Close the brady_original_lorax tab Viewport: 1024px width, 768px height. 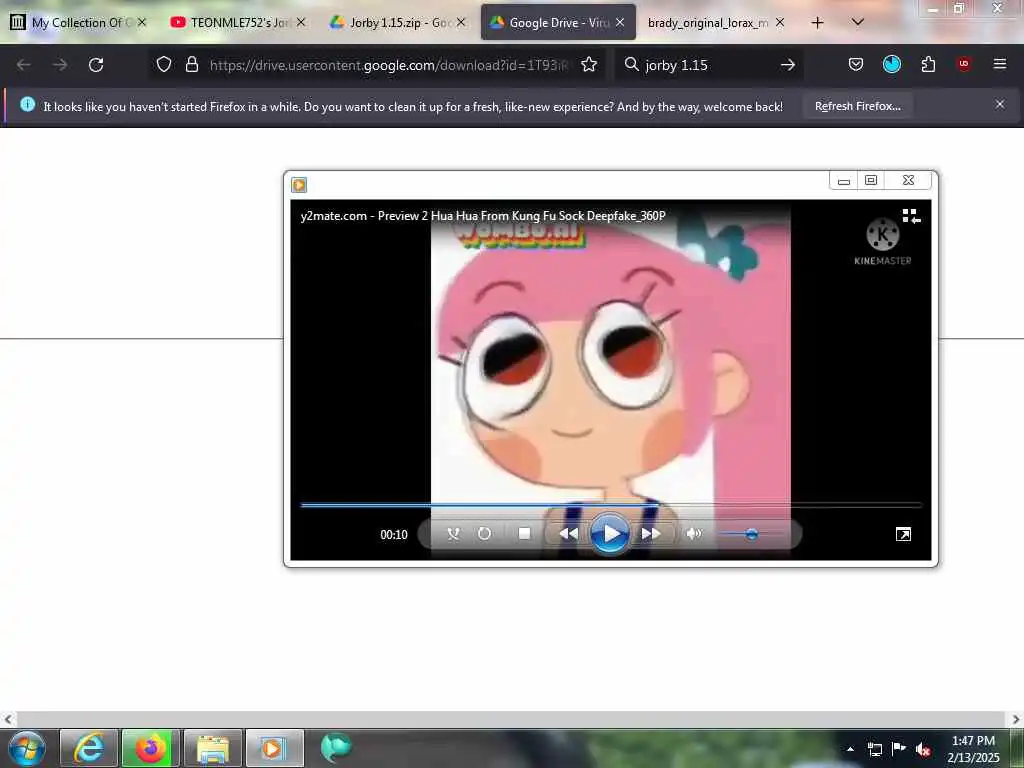[x=780, y=22]
